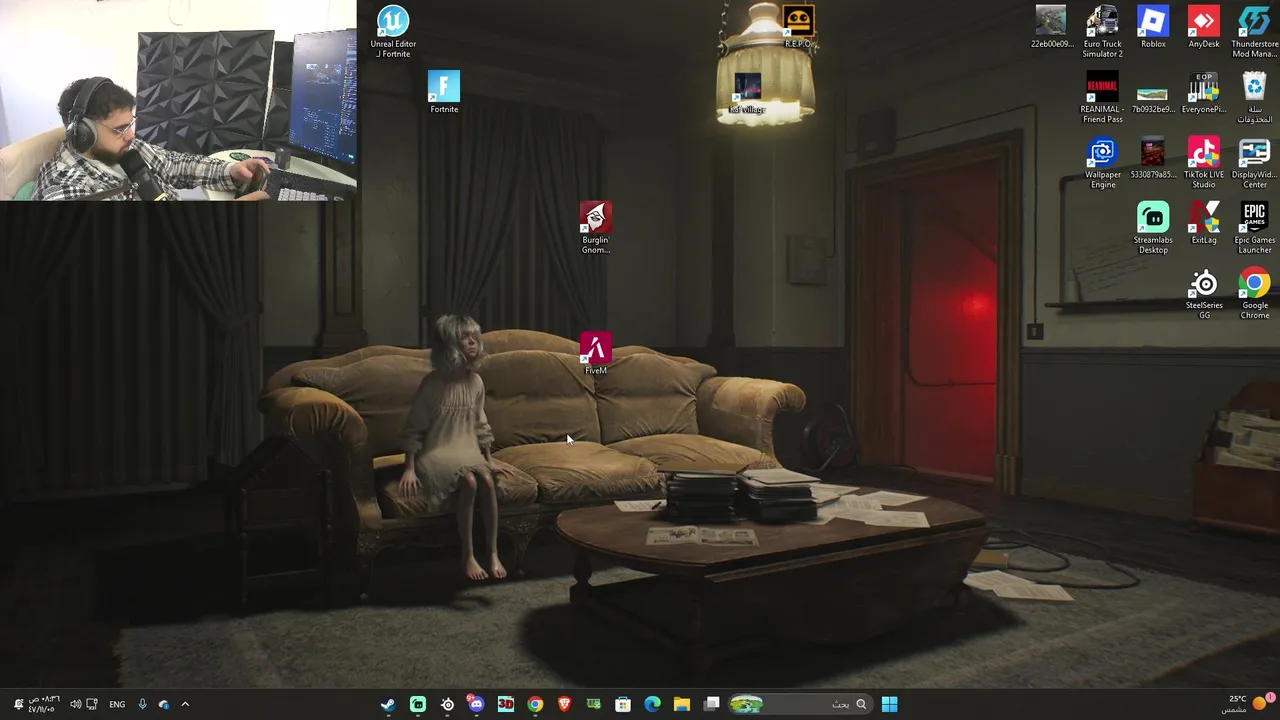Click the taskbar search box

point(800,704)
